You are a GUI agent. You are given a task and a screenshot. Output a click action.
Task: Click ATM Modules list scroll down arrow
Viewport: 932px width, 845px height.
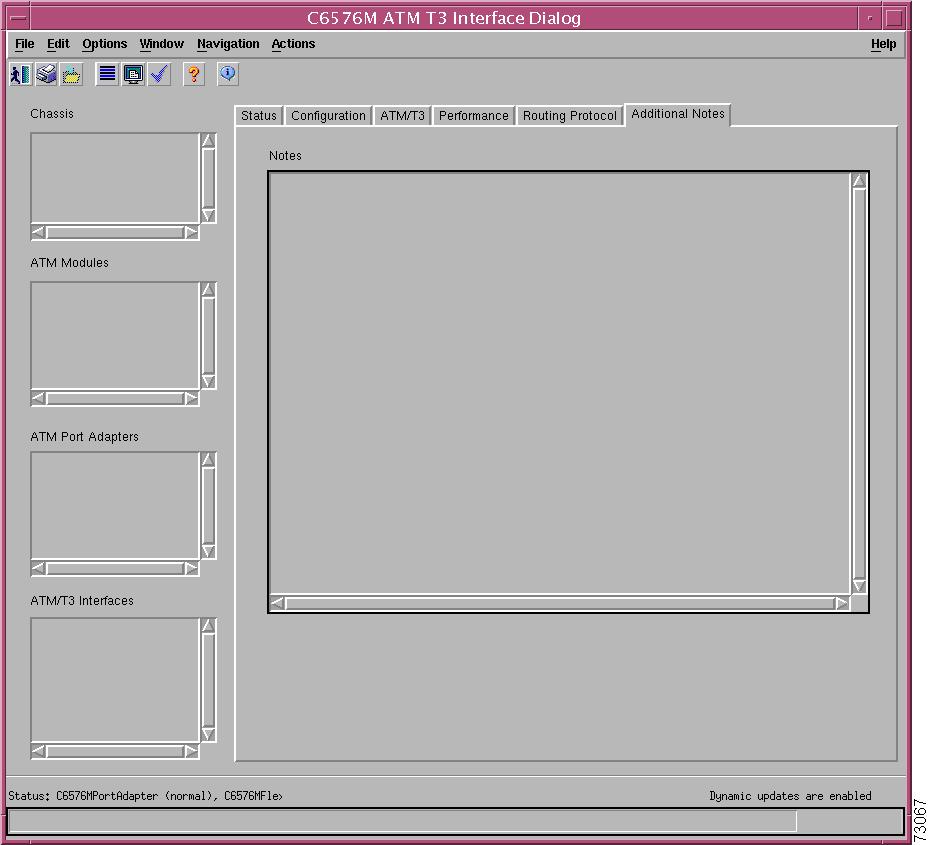pyautogui.click(x=208, y=381)
